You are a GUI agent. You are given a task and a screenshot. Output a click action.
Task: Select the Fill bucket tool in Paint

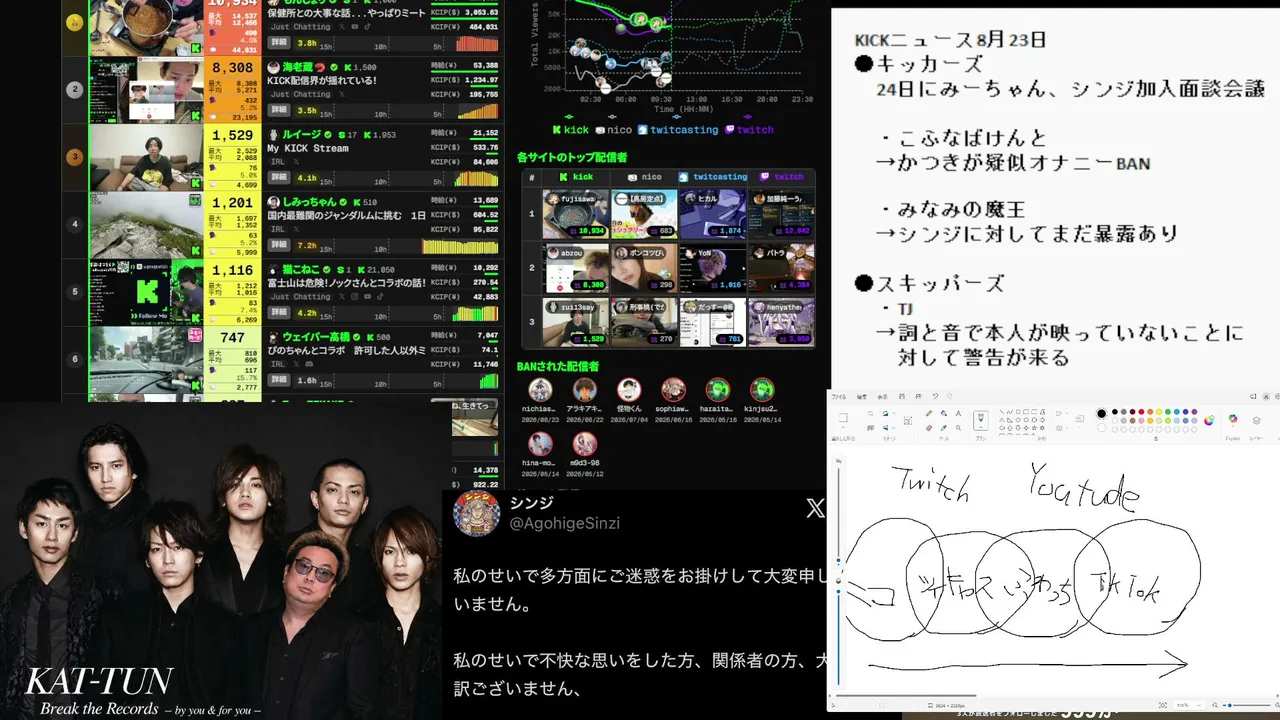point(943,413)
